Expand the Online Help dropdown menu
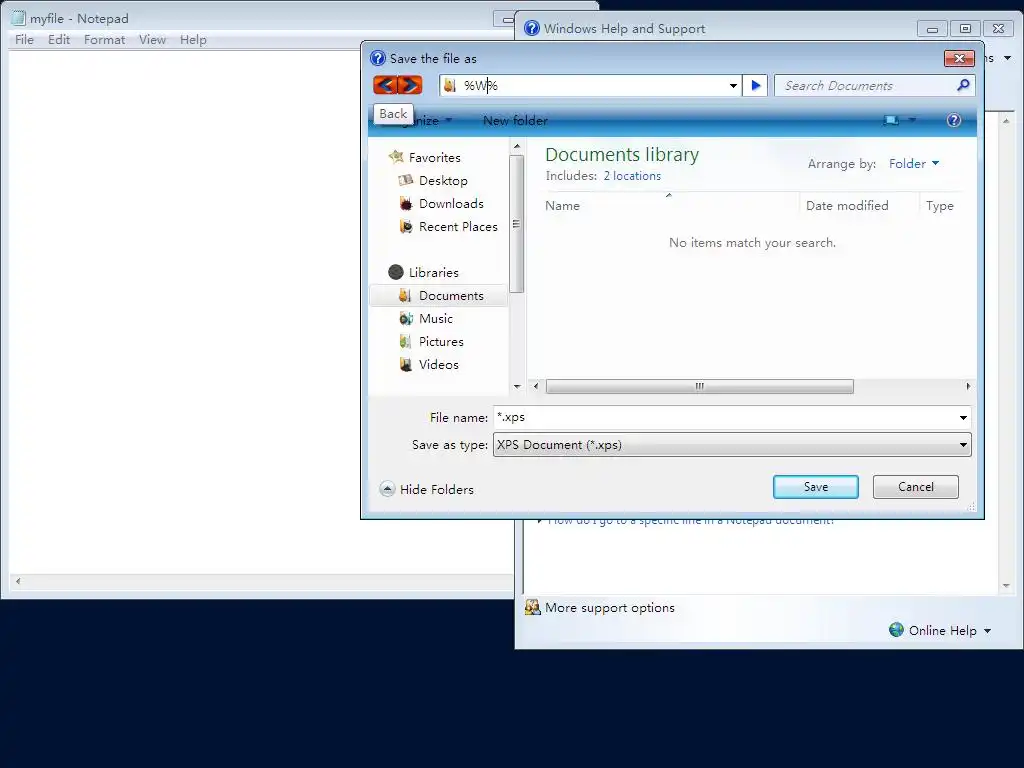1024x768 pixels. click(x=987, y=631)
